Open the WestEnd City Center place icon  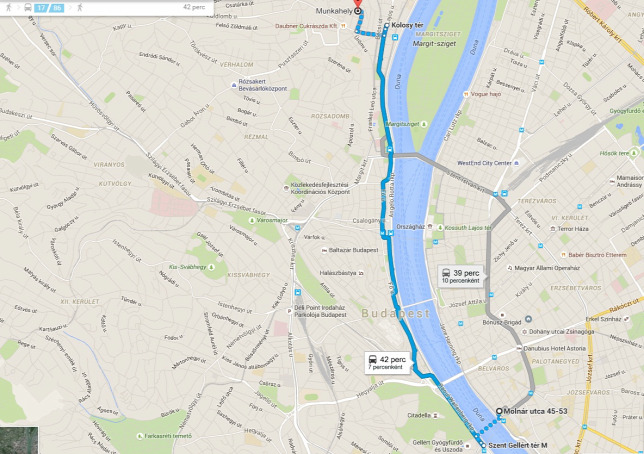pos(517,163)
